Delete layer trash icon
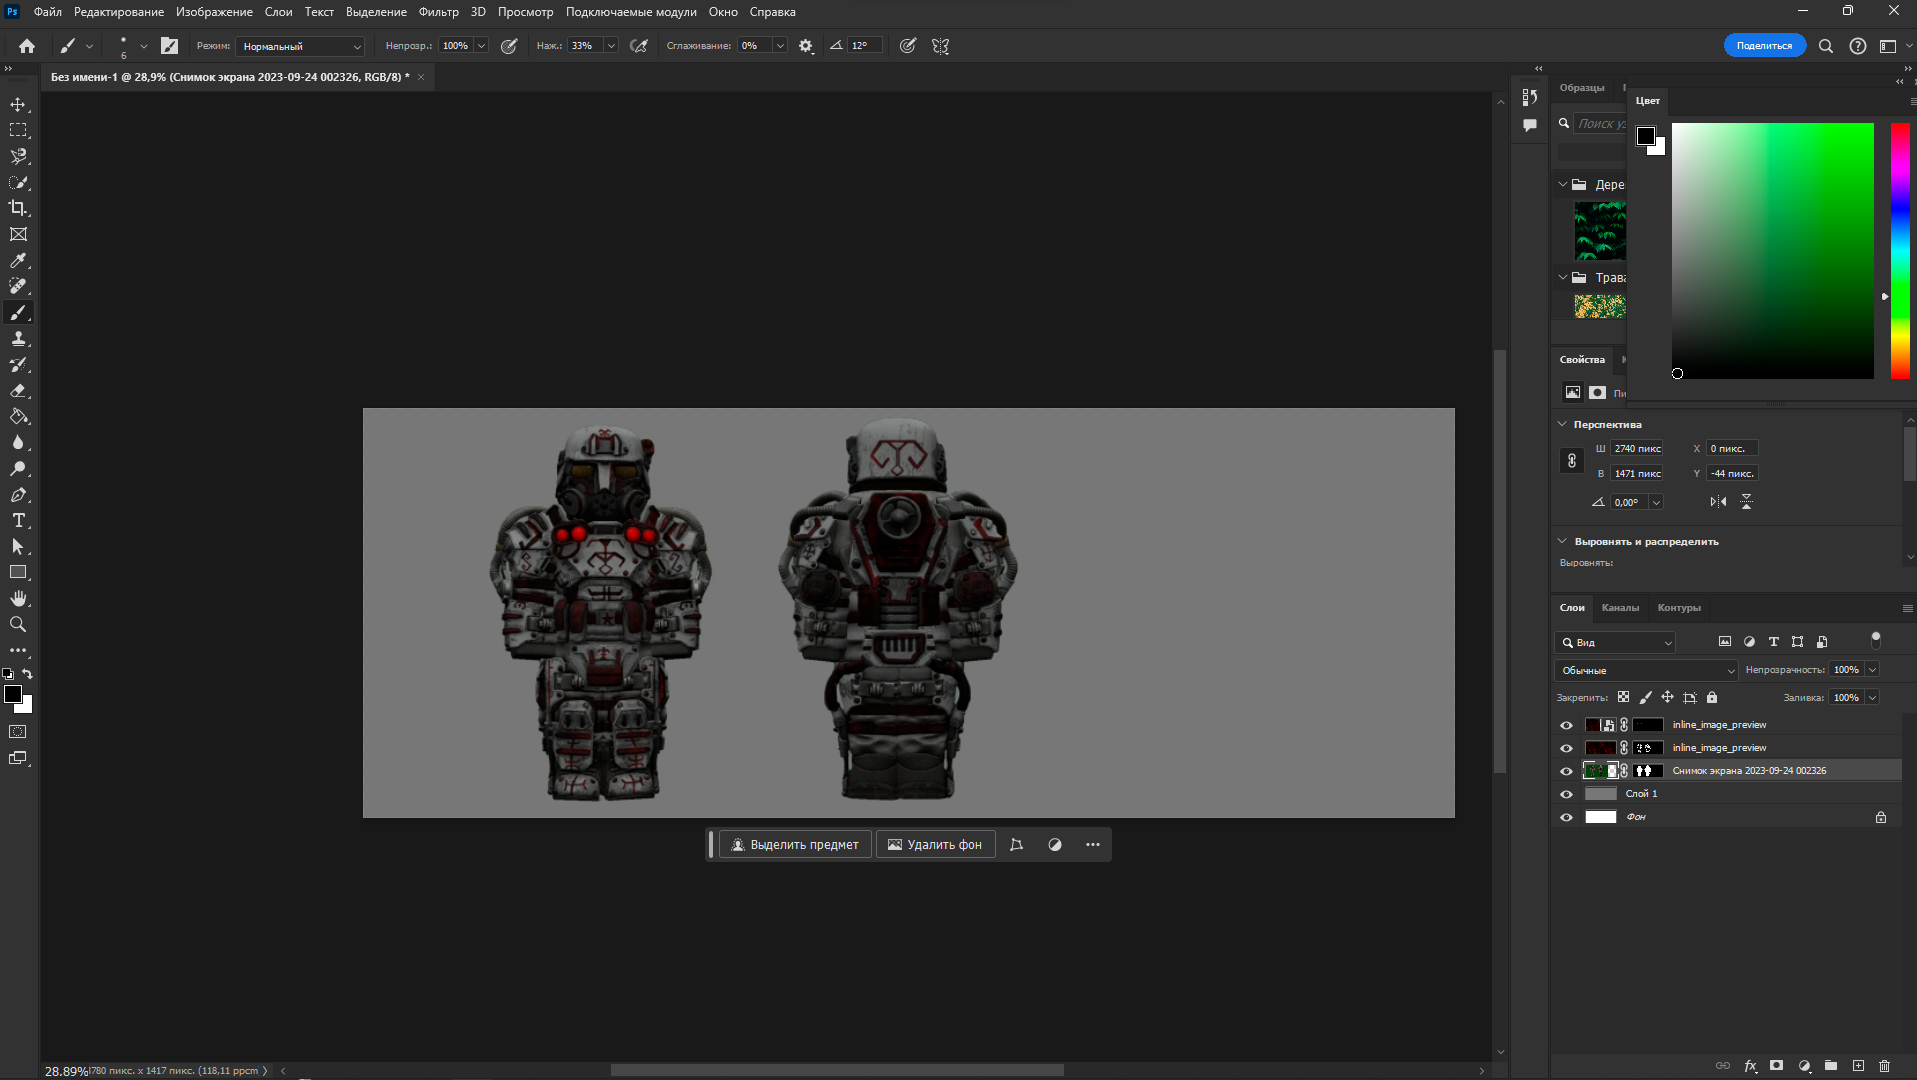Image resolution: width=1917 pixels, height=1080 pixels. 1885,1066
